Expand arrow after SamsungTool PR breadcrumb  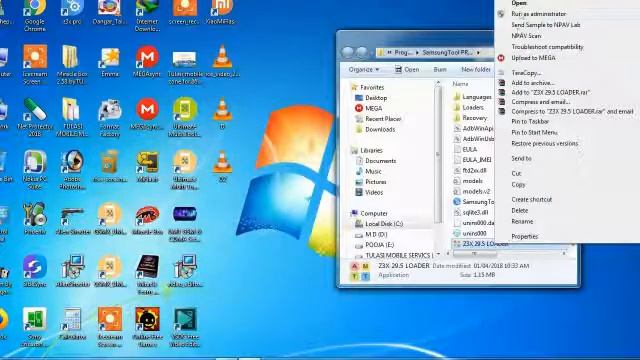point(478,53)
